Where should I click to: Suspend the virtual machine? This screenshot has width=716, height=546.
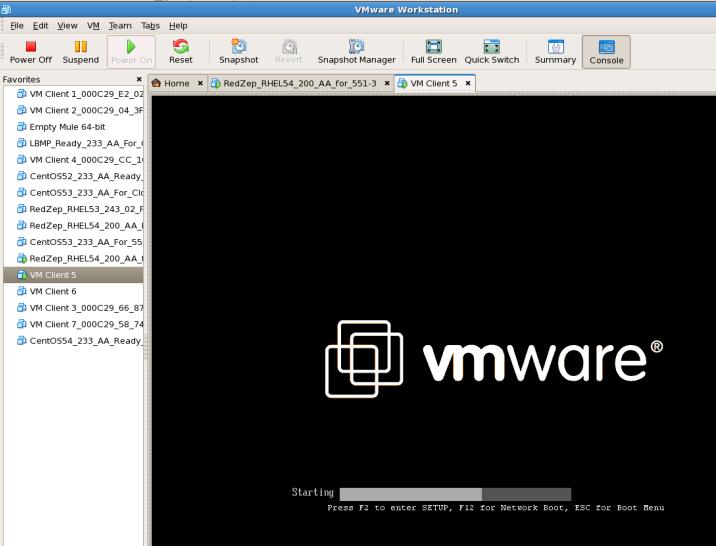[x=81, y=52]
